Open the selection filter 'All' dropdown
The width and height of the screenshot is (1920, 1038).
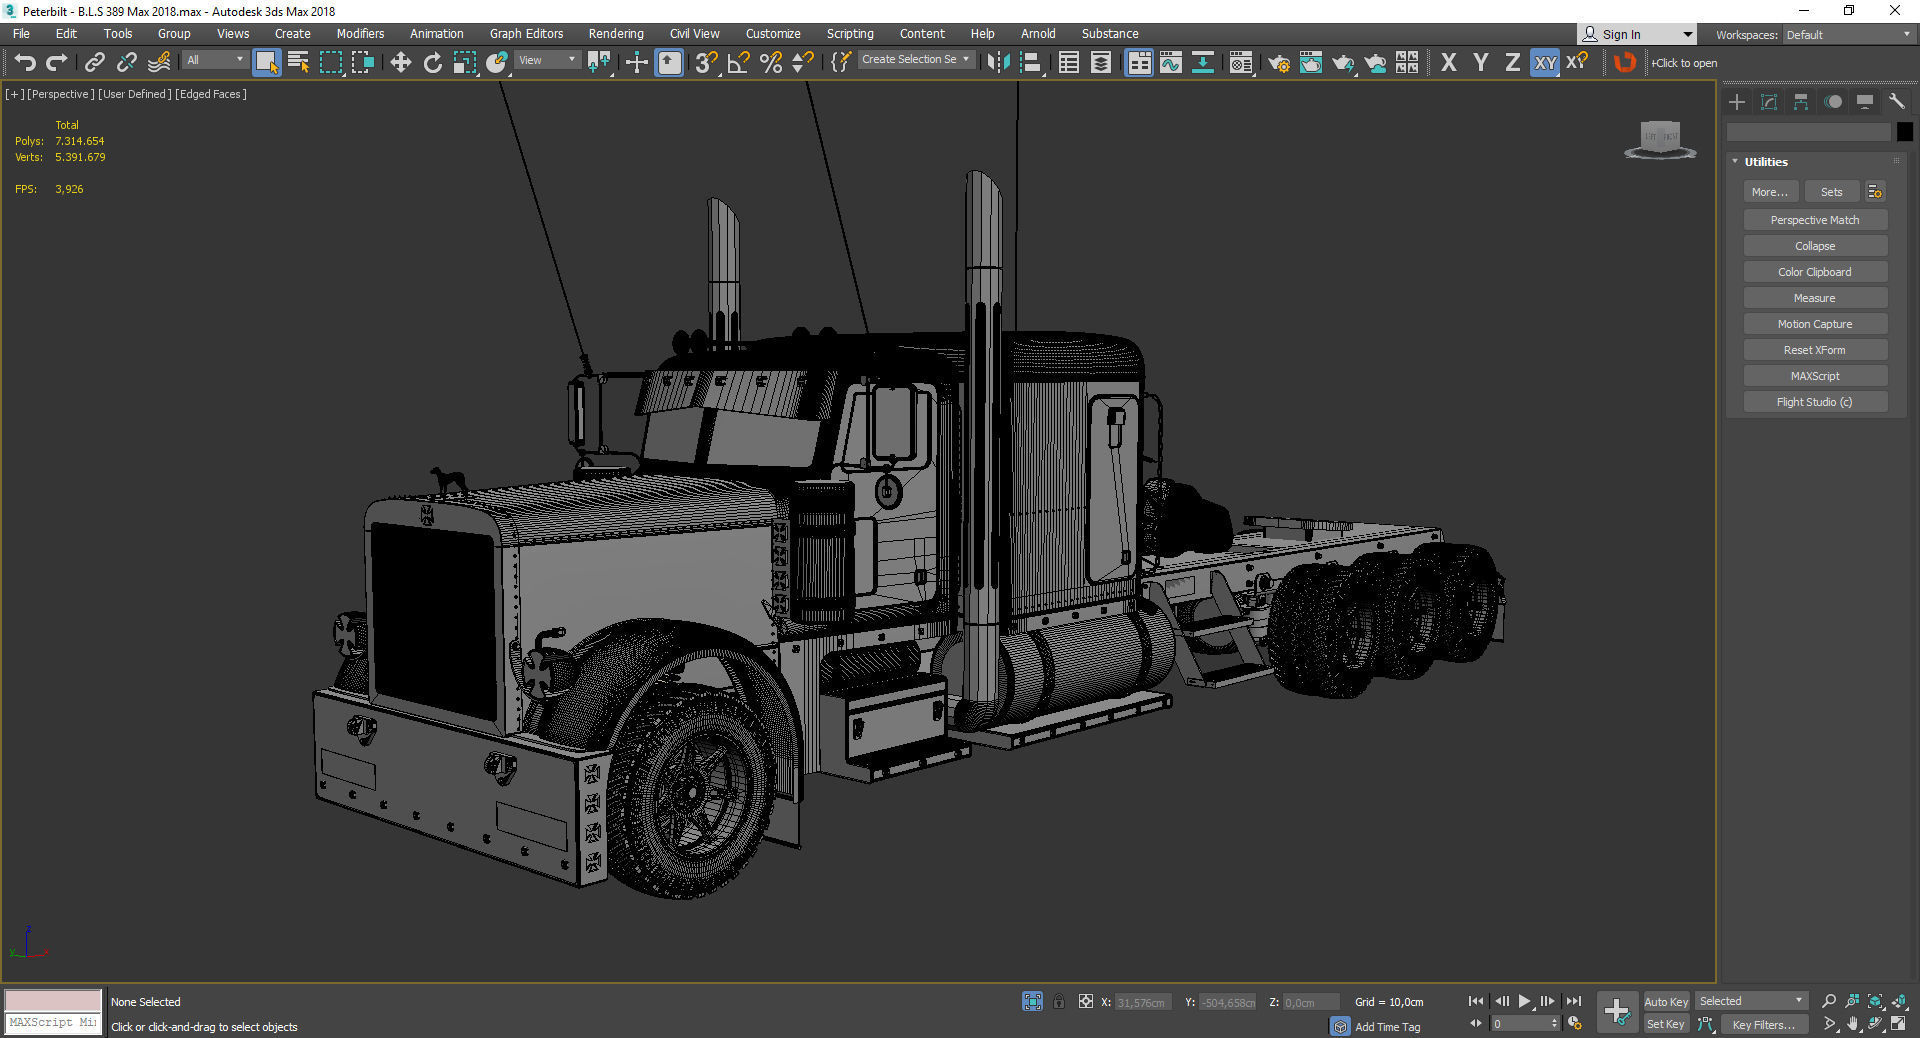click(x=214, y=60)
